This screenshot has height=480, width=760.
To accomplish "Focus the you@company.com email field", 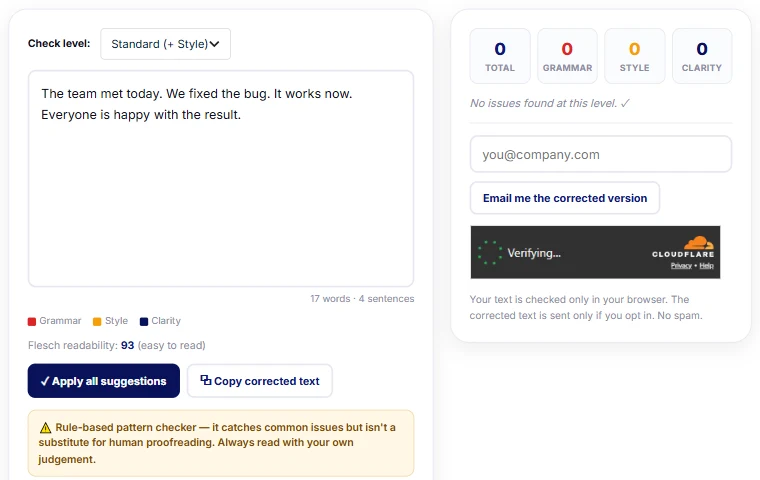I will (601, 154).
